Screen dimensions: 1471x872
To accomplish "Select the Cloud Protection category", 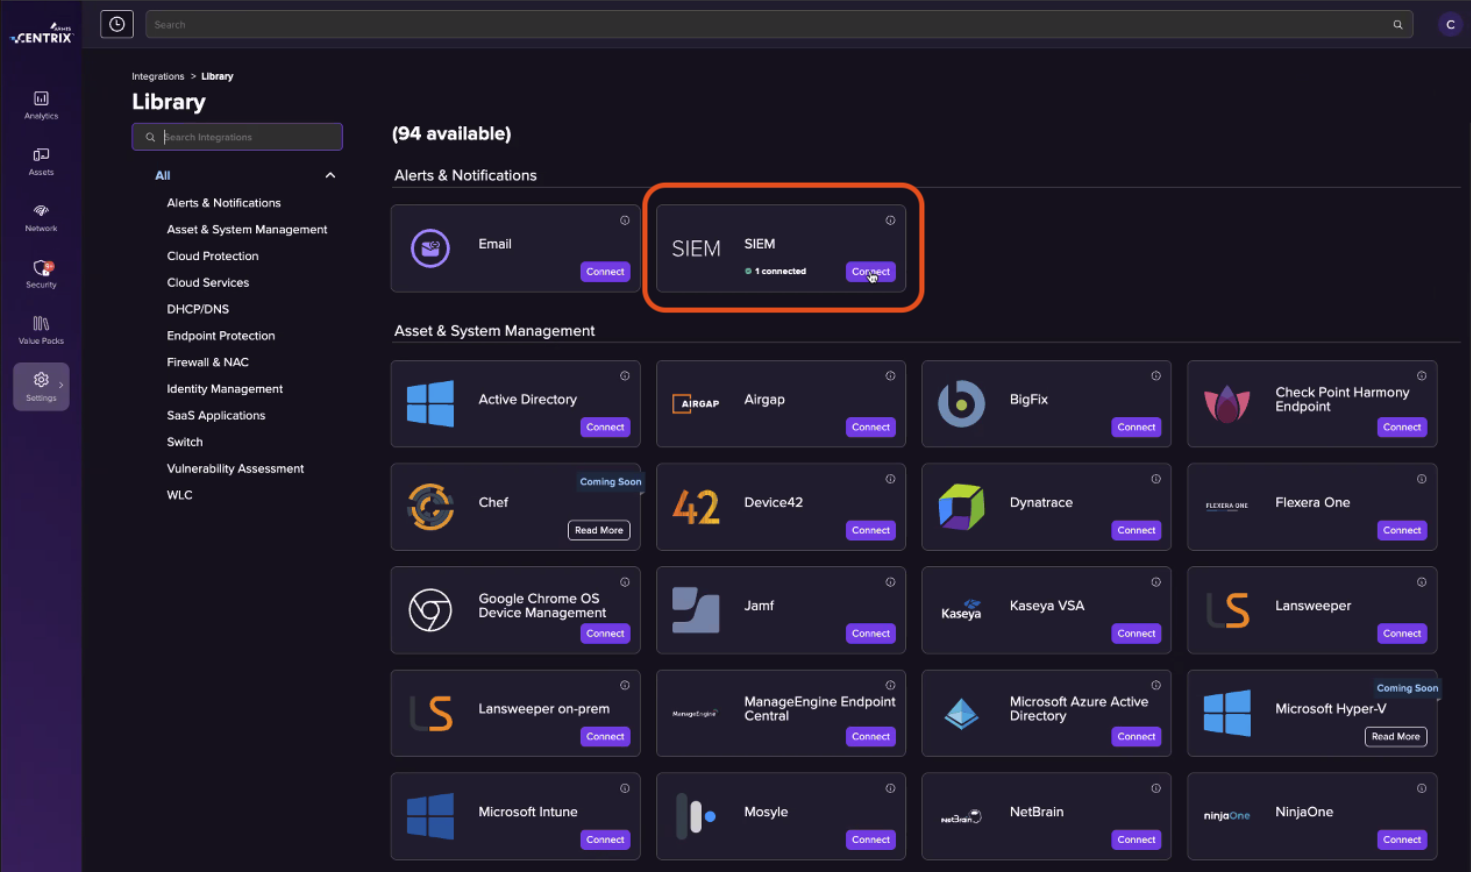I will (x=212, y=256).
